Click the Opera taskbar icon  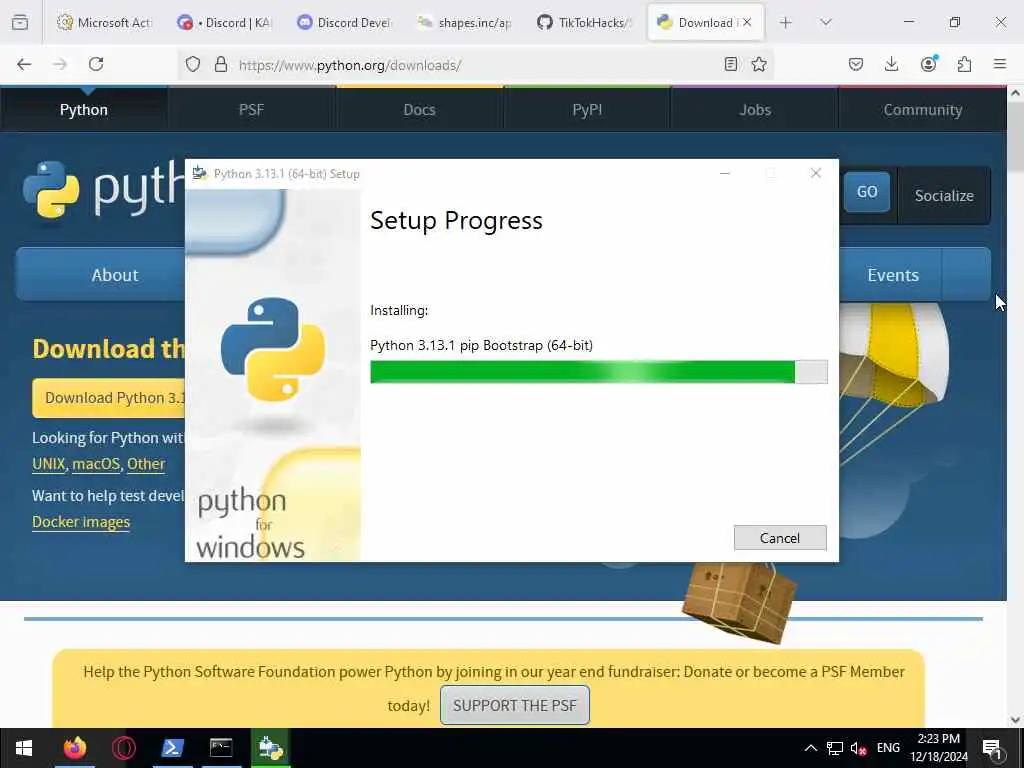(x=123, y=748)
